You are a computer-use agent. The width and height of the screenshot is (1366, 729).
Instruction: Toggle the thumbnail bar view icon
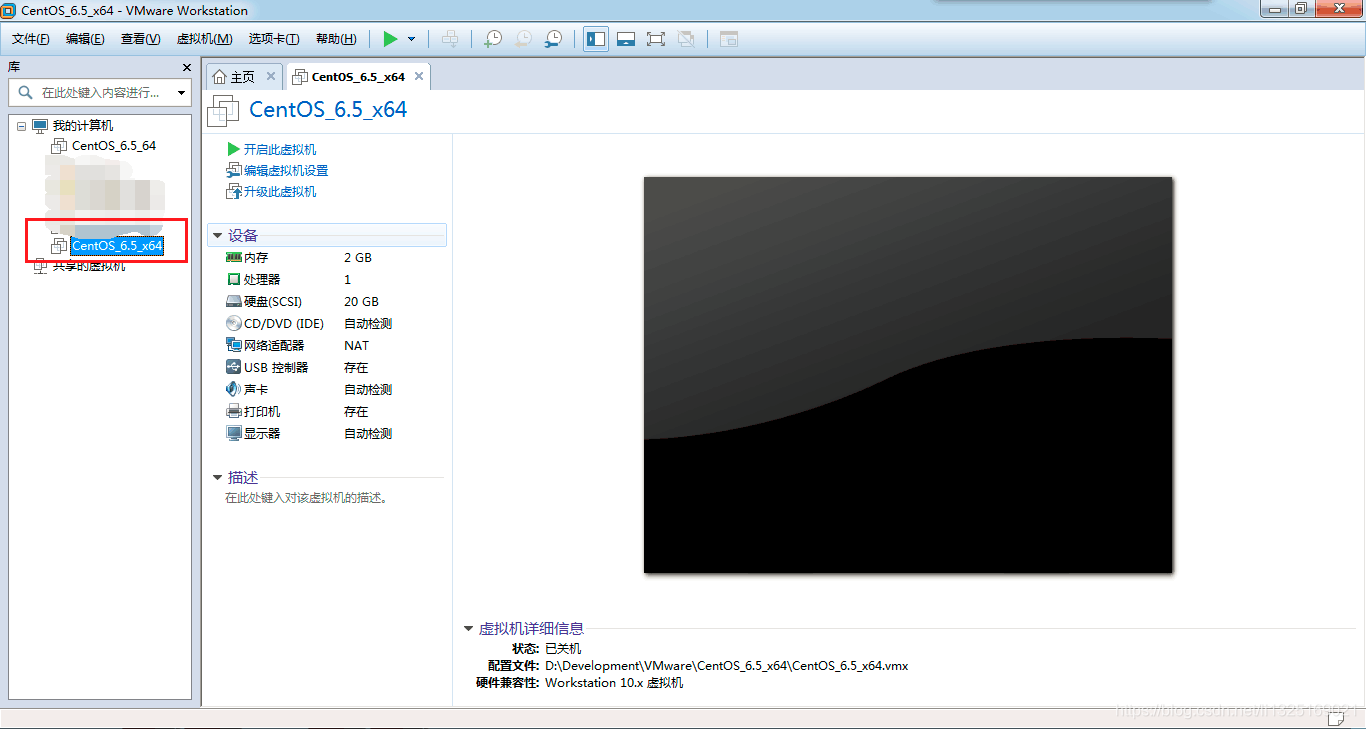[x=626, y=39]
